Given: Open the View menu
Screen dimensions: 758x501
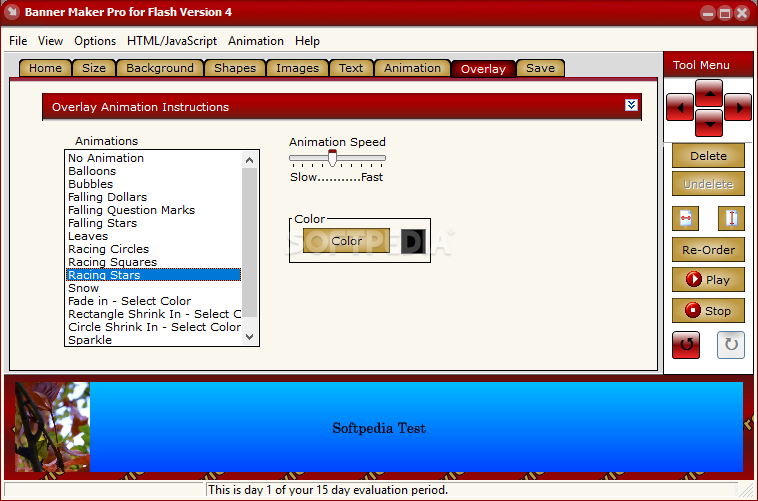Looking at the screenshot, I should coord(50,41).
